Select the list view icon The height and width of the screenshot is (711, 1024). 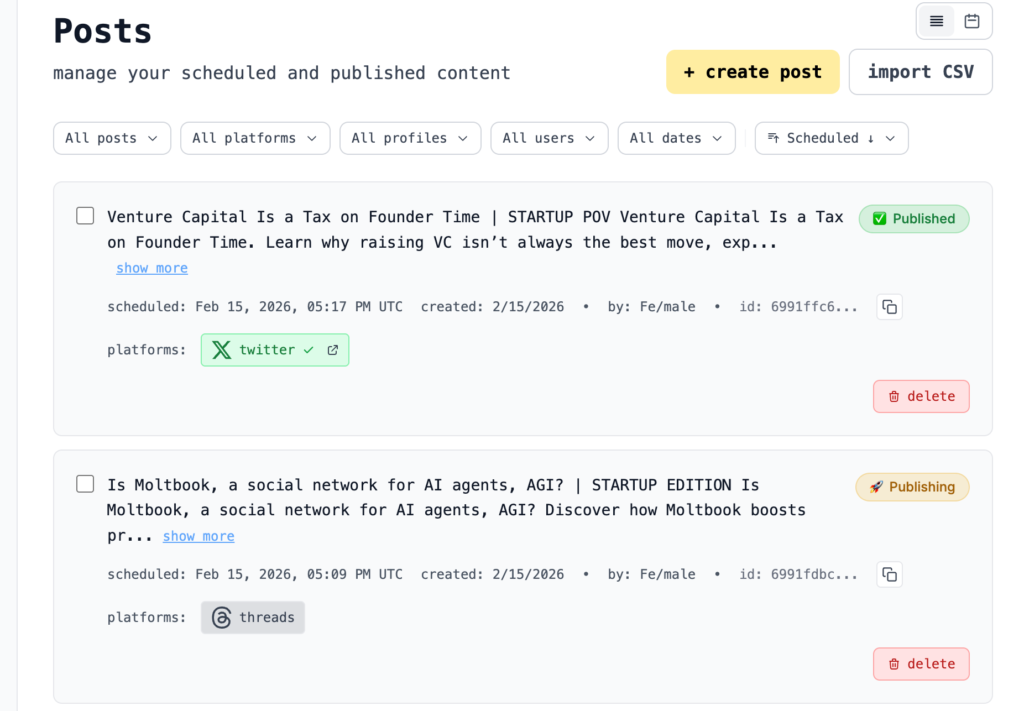937,21
